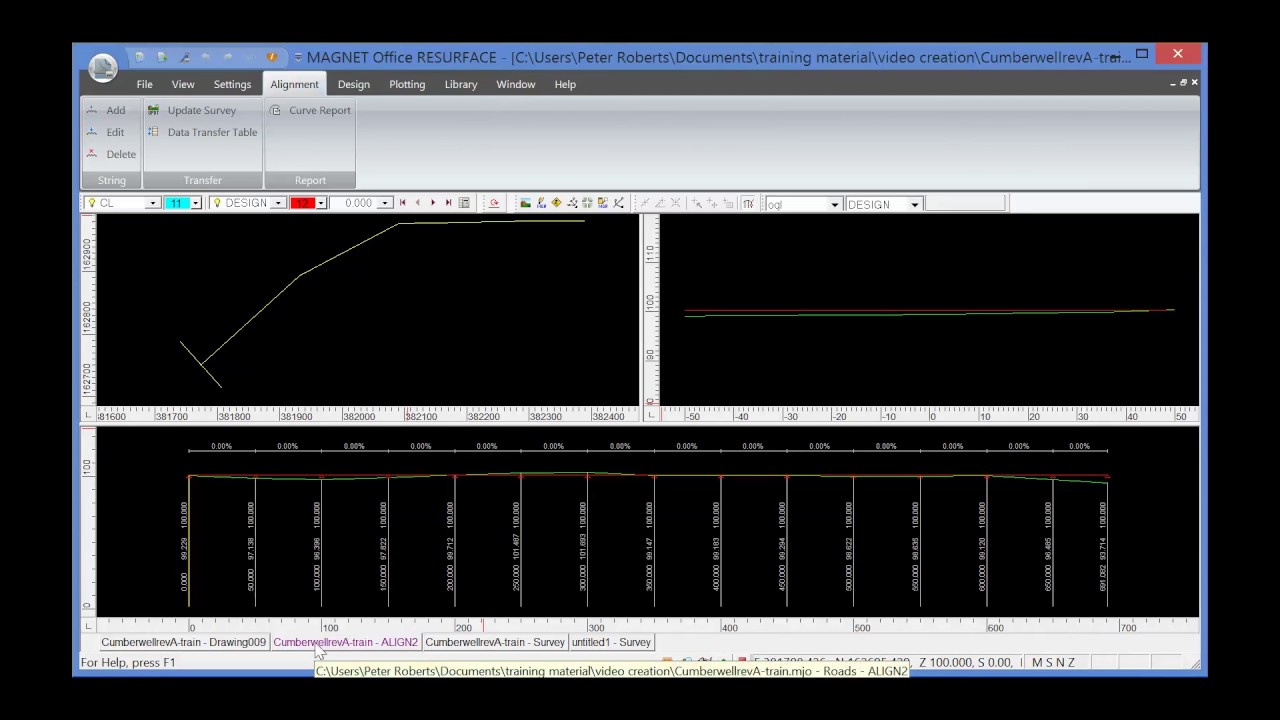Switch to CumberwellrevA-train Survey tab
1280x720 pixels.
click(x=494, y=642)
